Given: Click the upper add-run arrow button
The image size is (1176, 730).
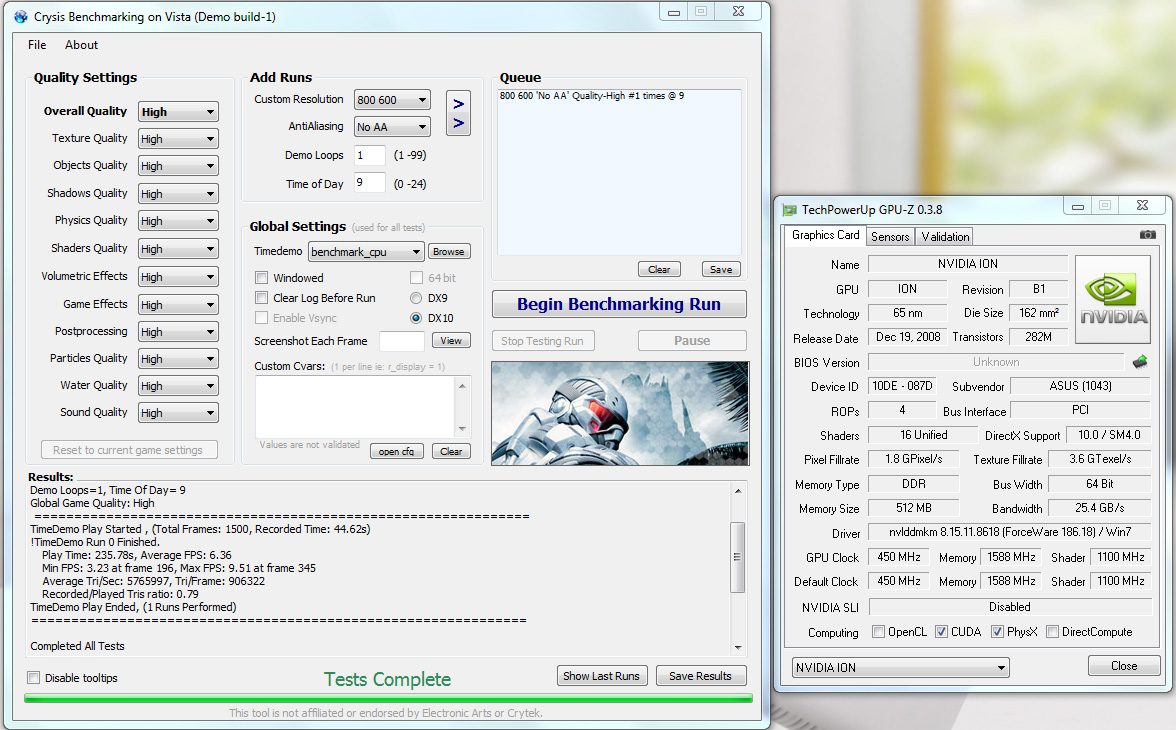Looking at the screenshot, I should (x=458, y=104).
